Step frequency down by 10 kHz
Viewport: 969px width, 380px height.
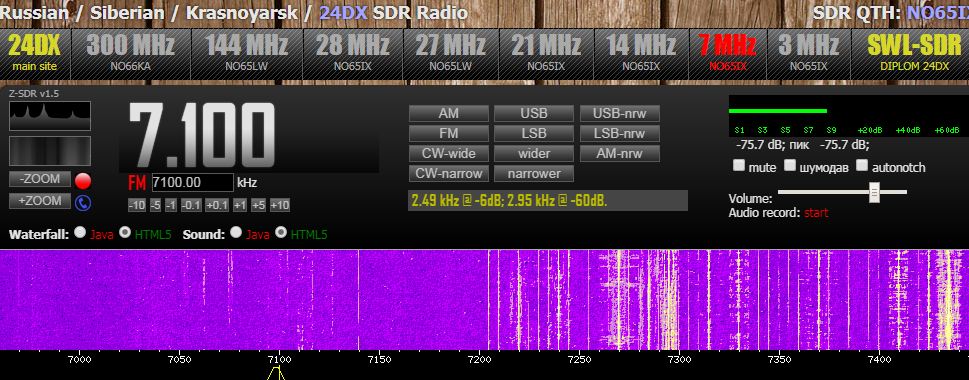coord(137,205)
